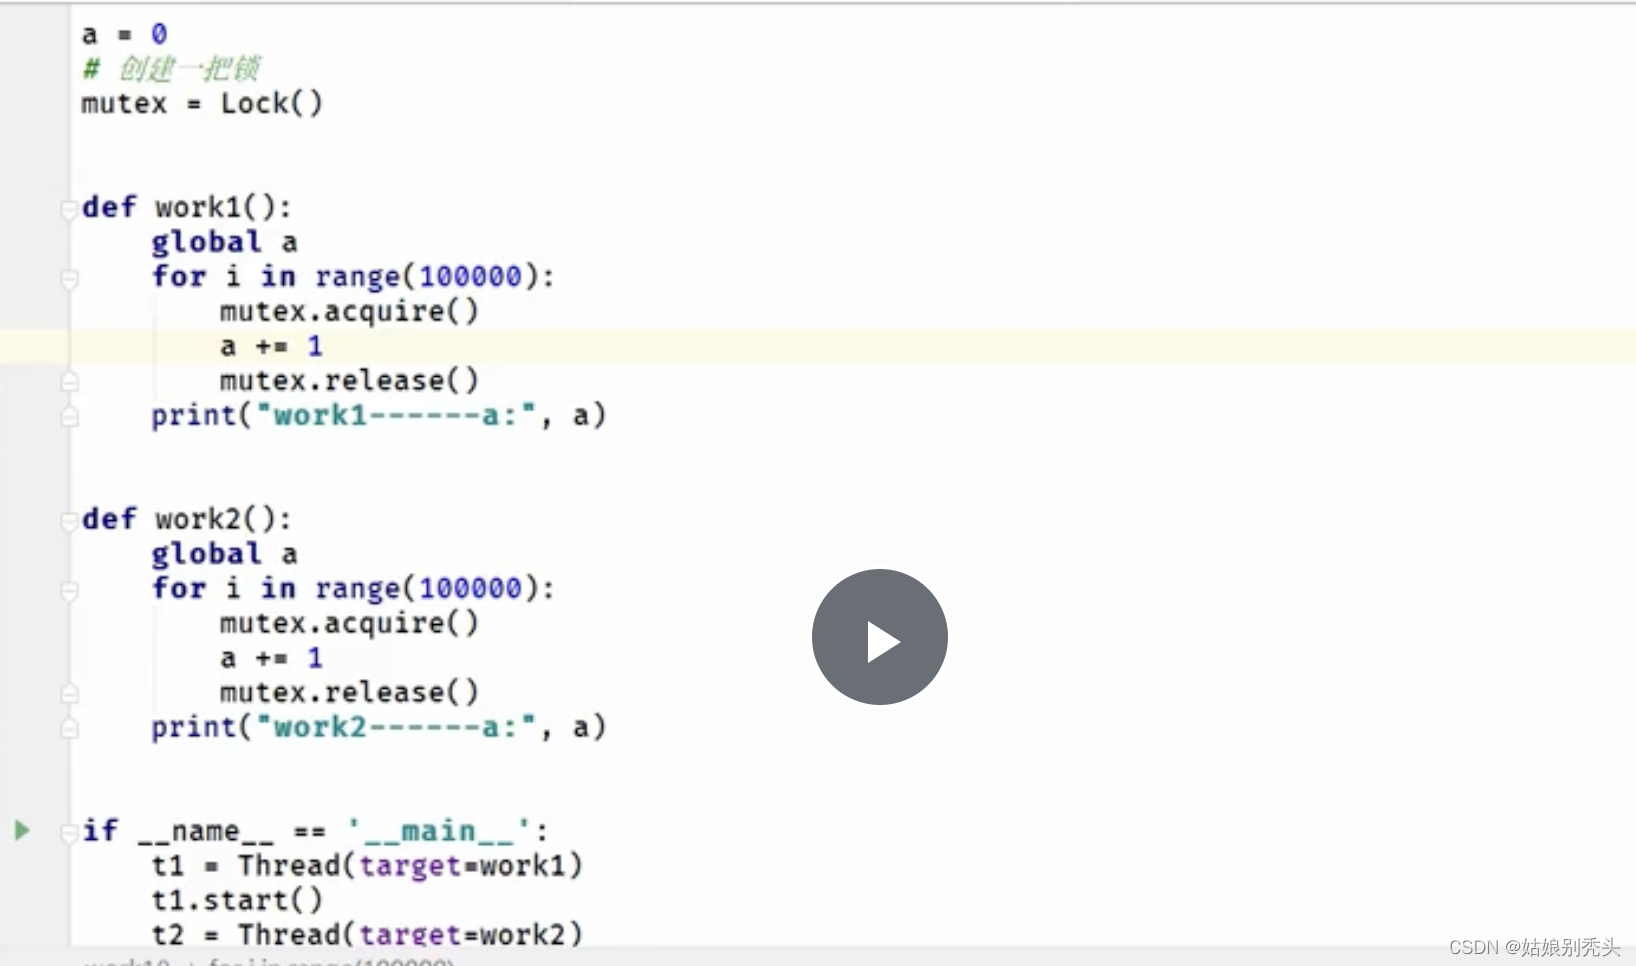The image size is (1636, 966).
Task: Click 'mutex.acquire()' in work2
Action: pyautogui.click(x=349, y=624)
